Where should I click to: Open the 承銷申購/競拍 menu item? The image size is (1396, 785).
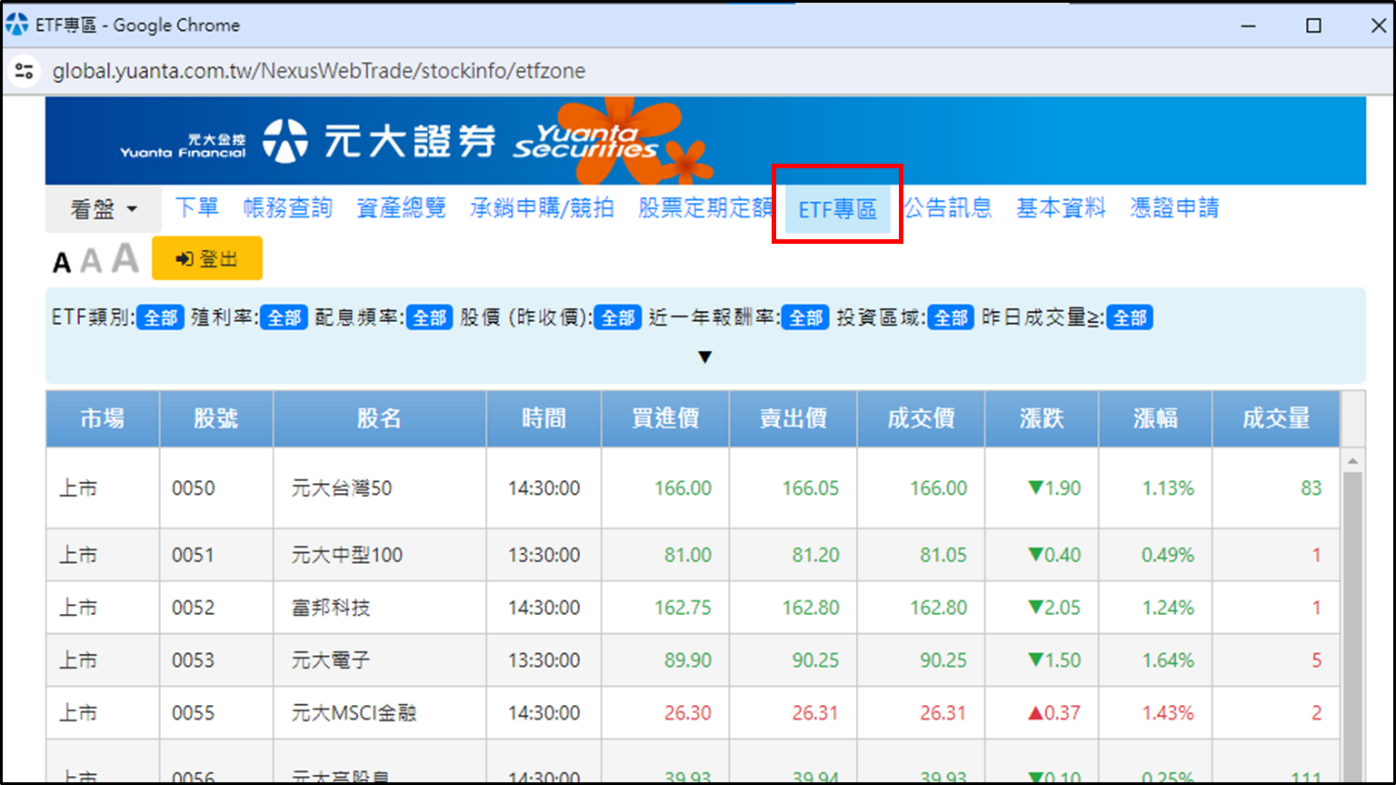pos(542,208)
